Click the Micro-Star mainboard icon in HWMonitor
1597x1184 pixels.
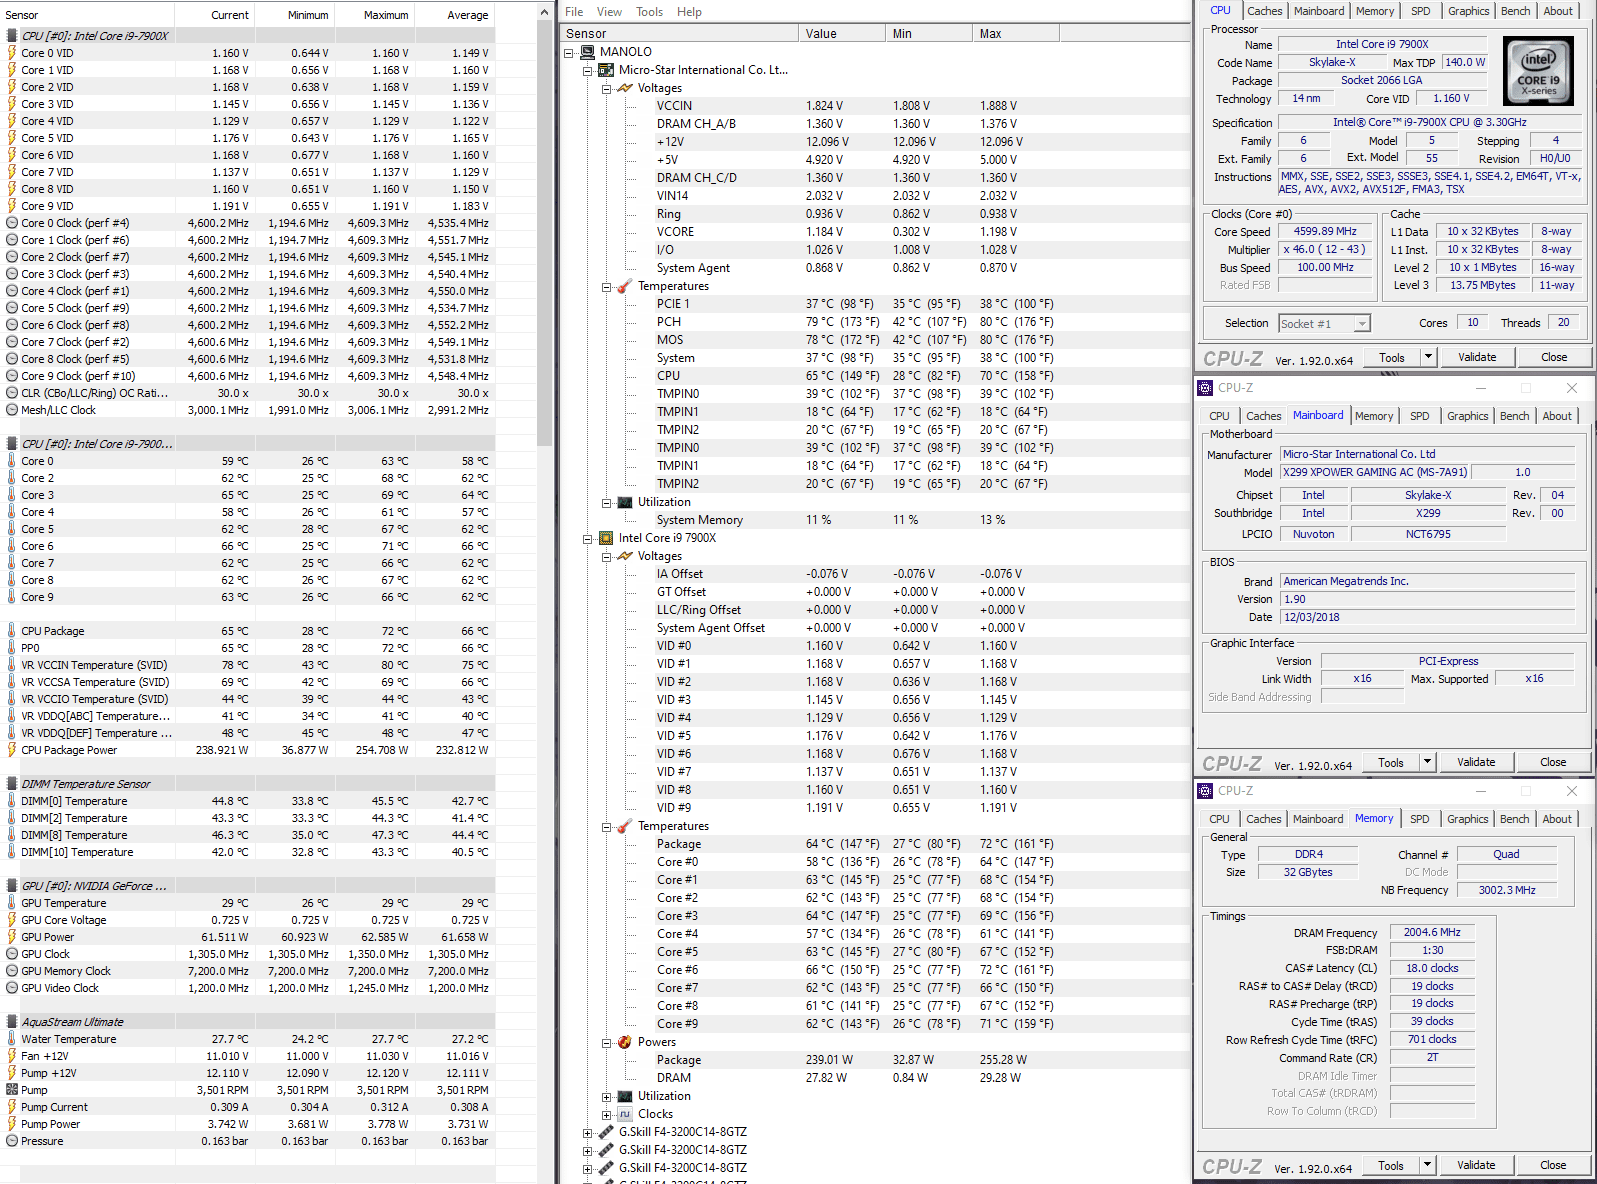[606, 70]
